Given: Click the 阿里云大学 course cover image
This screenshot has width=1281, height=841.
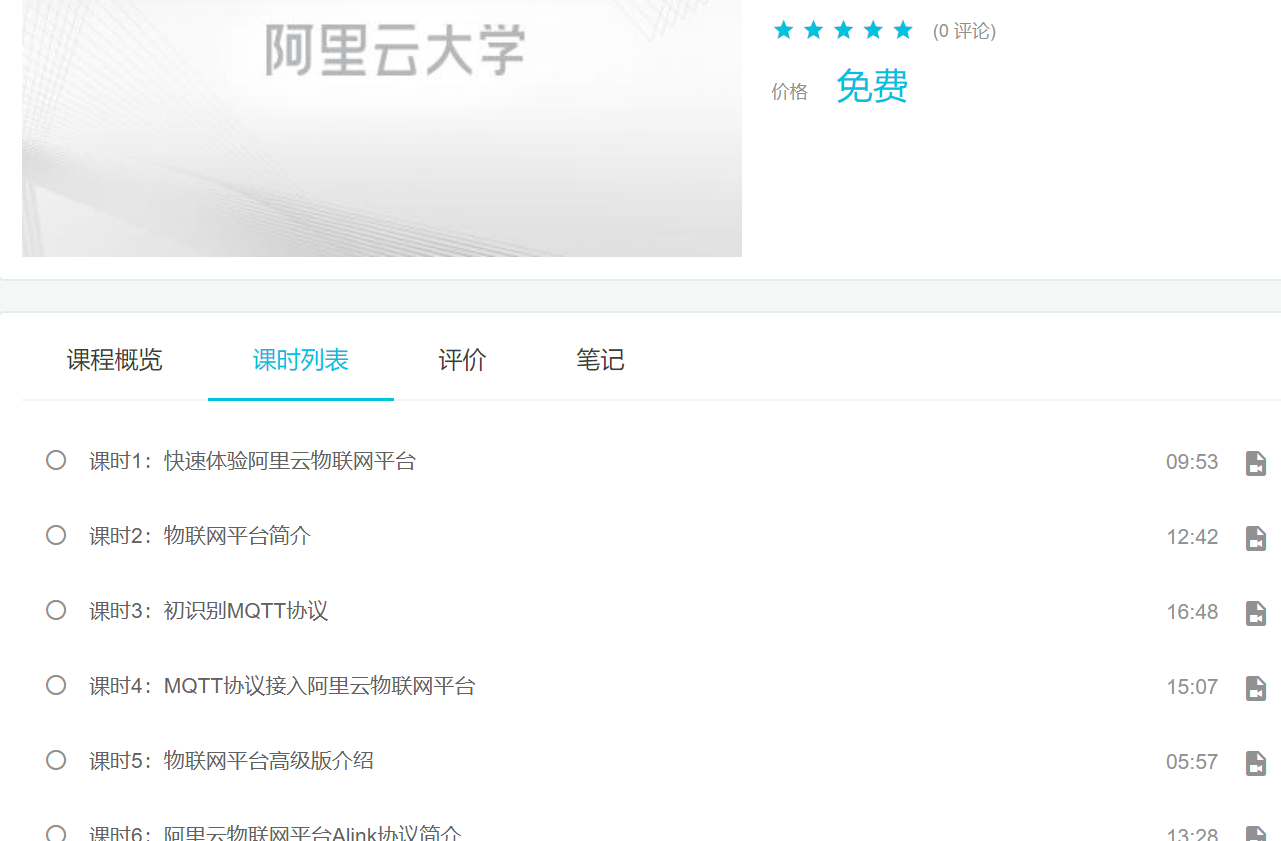Looking at the screenshot, I should (382, 128).
